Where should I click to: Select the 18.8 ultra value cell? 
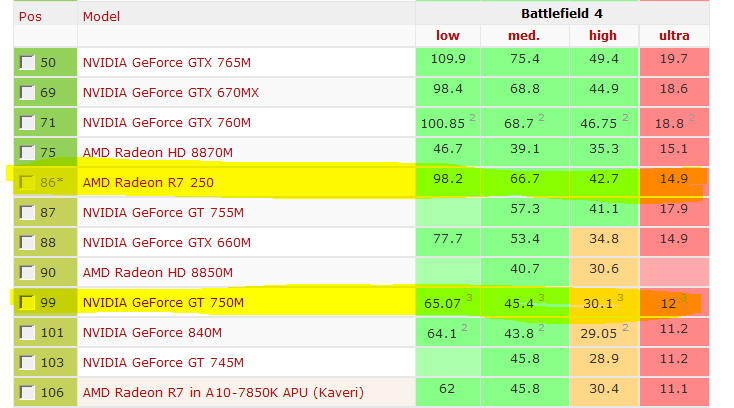(x=674, y=122)
